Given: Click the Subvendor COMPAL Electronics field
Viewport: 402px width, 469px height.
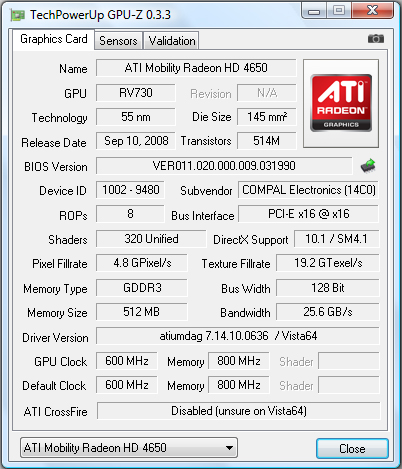Looking at the screenshot, I should (x=308, y=190).
